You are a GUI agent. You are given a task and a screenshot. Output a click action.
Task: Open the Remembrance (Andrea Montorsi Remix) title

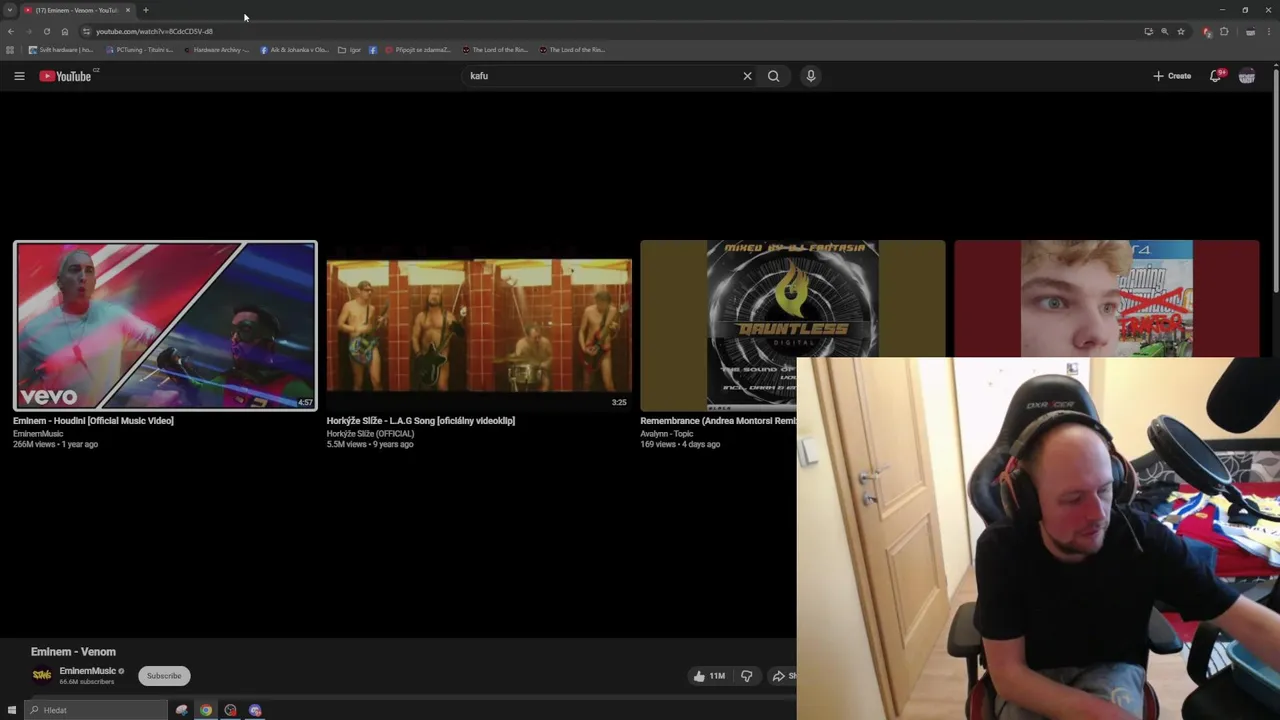(x=718, y=421)
